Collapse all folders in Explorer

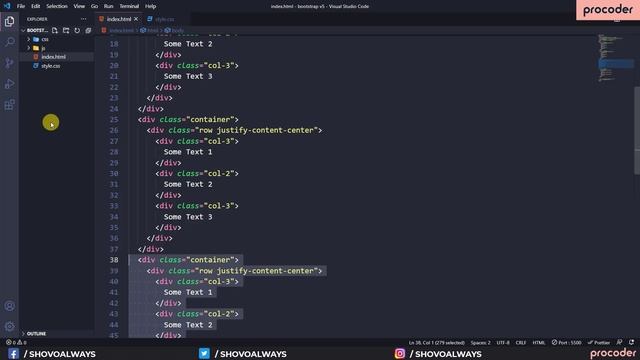[88, 31]
